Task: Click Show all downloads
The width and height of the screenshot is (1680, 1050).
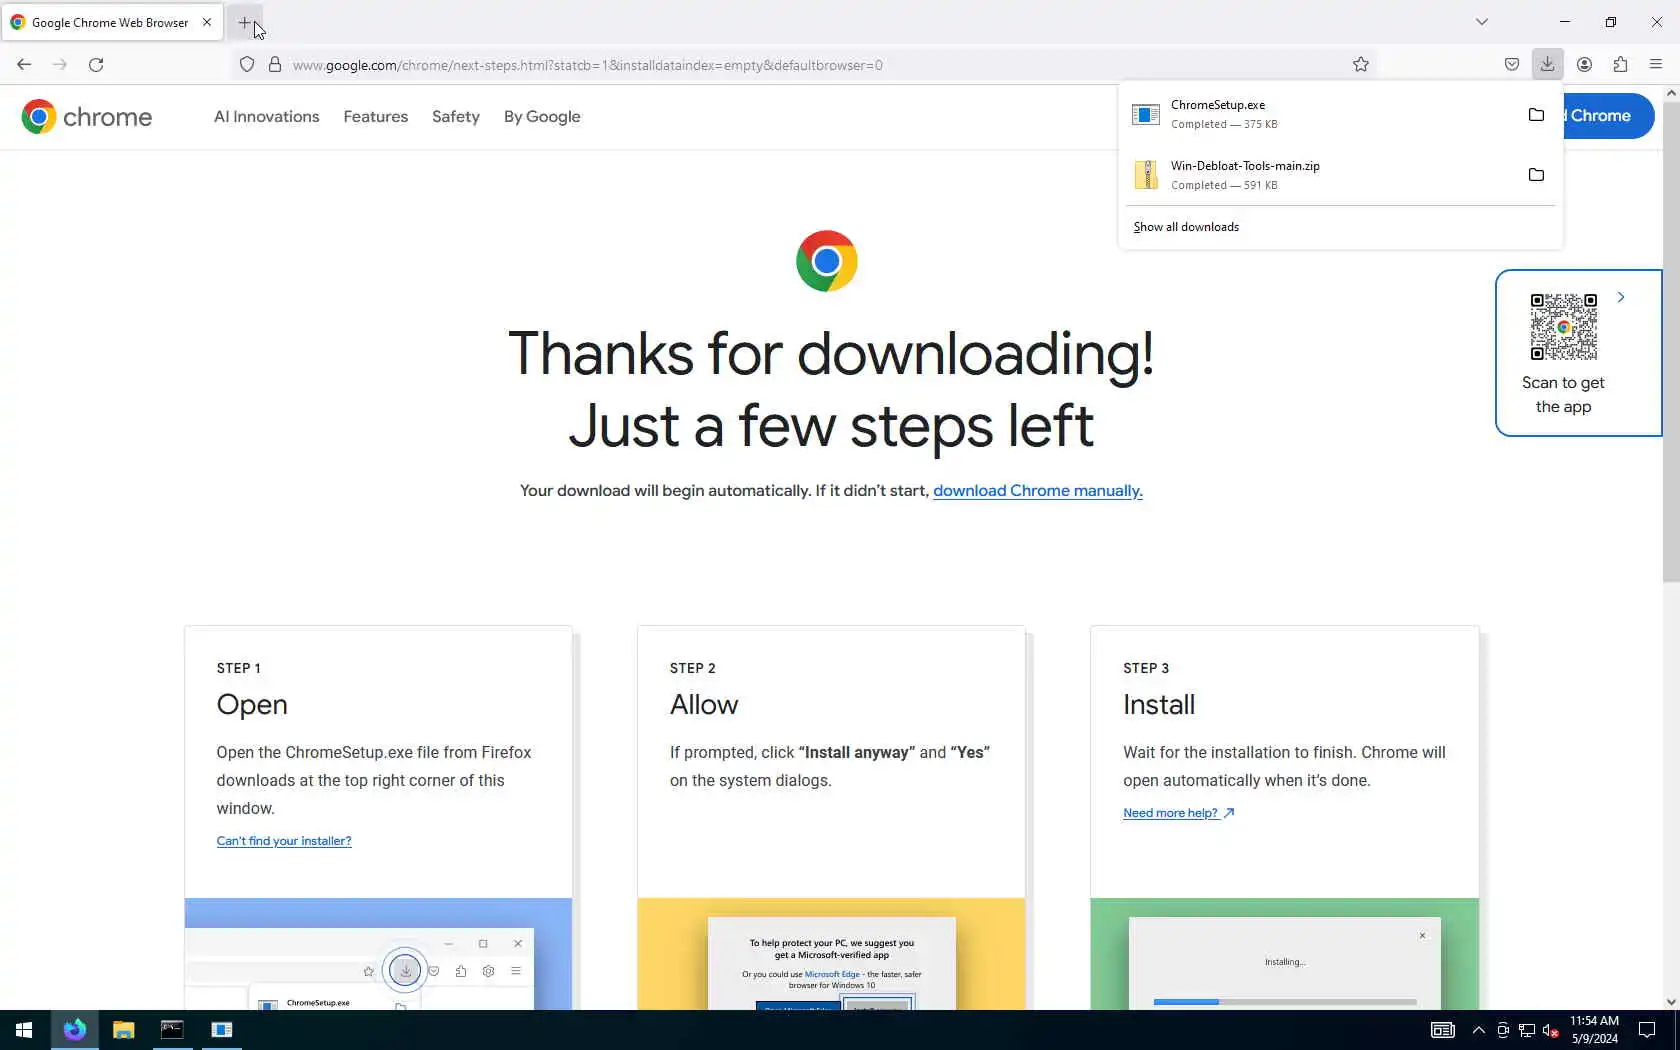Action: (x=1186, y=227)
